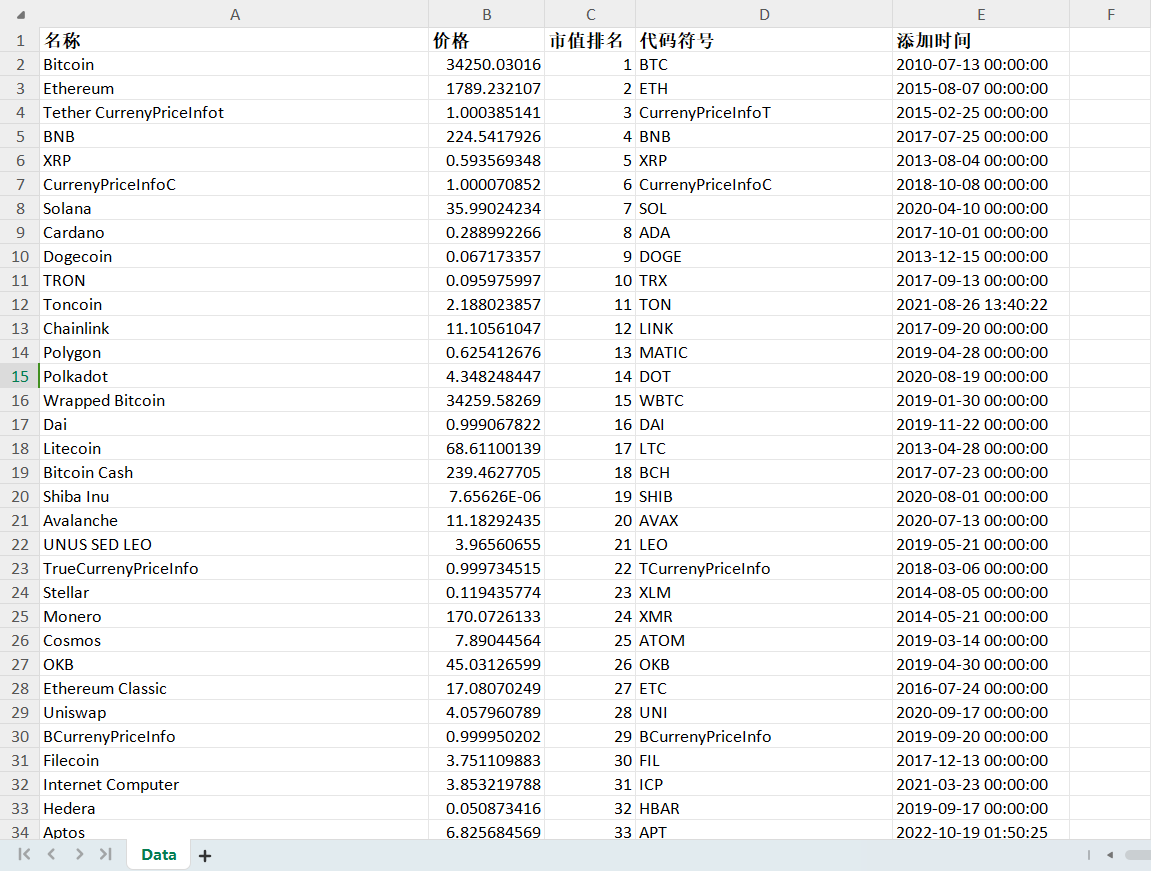This screenshot has height=871, width=1151.
Task: Select column B header
Action: pyautogui.click(x=487, y=15)
